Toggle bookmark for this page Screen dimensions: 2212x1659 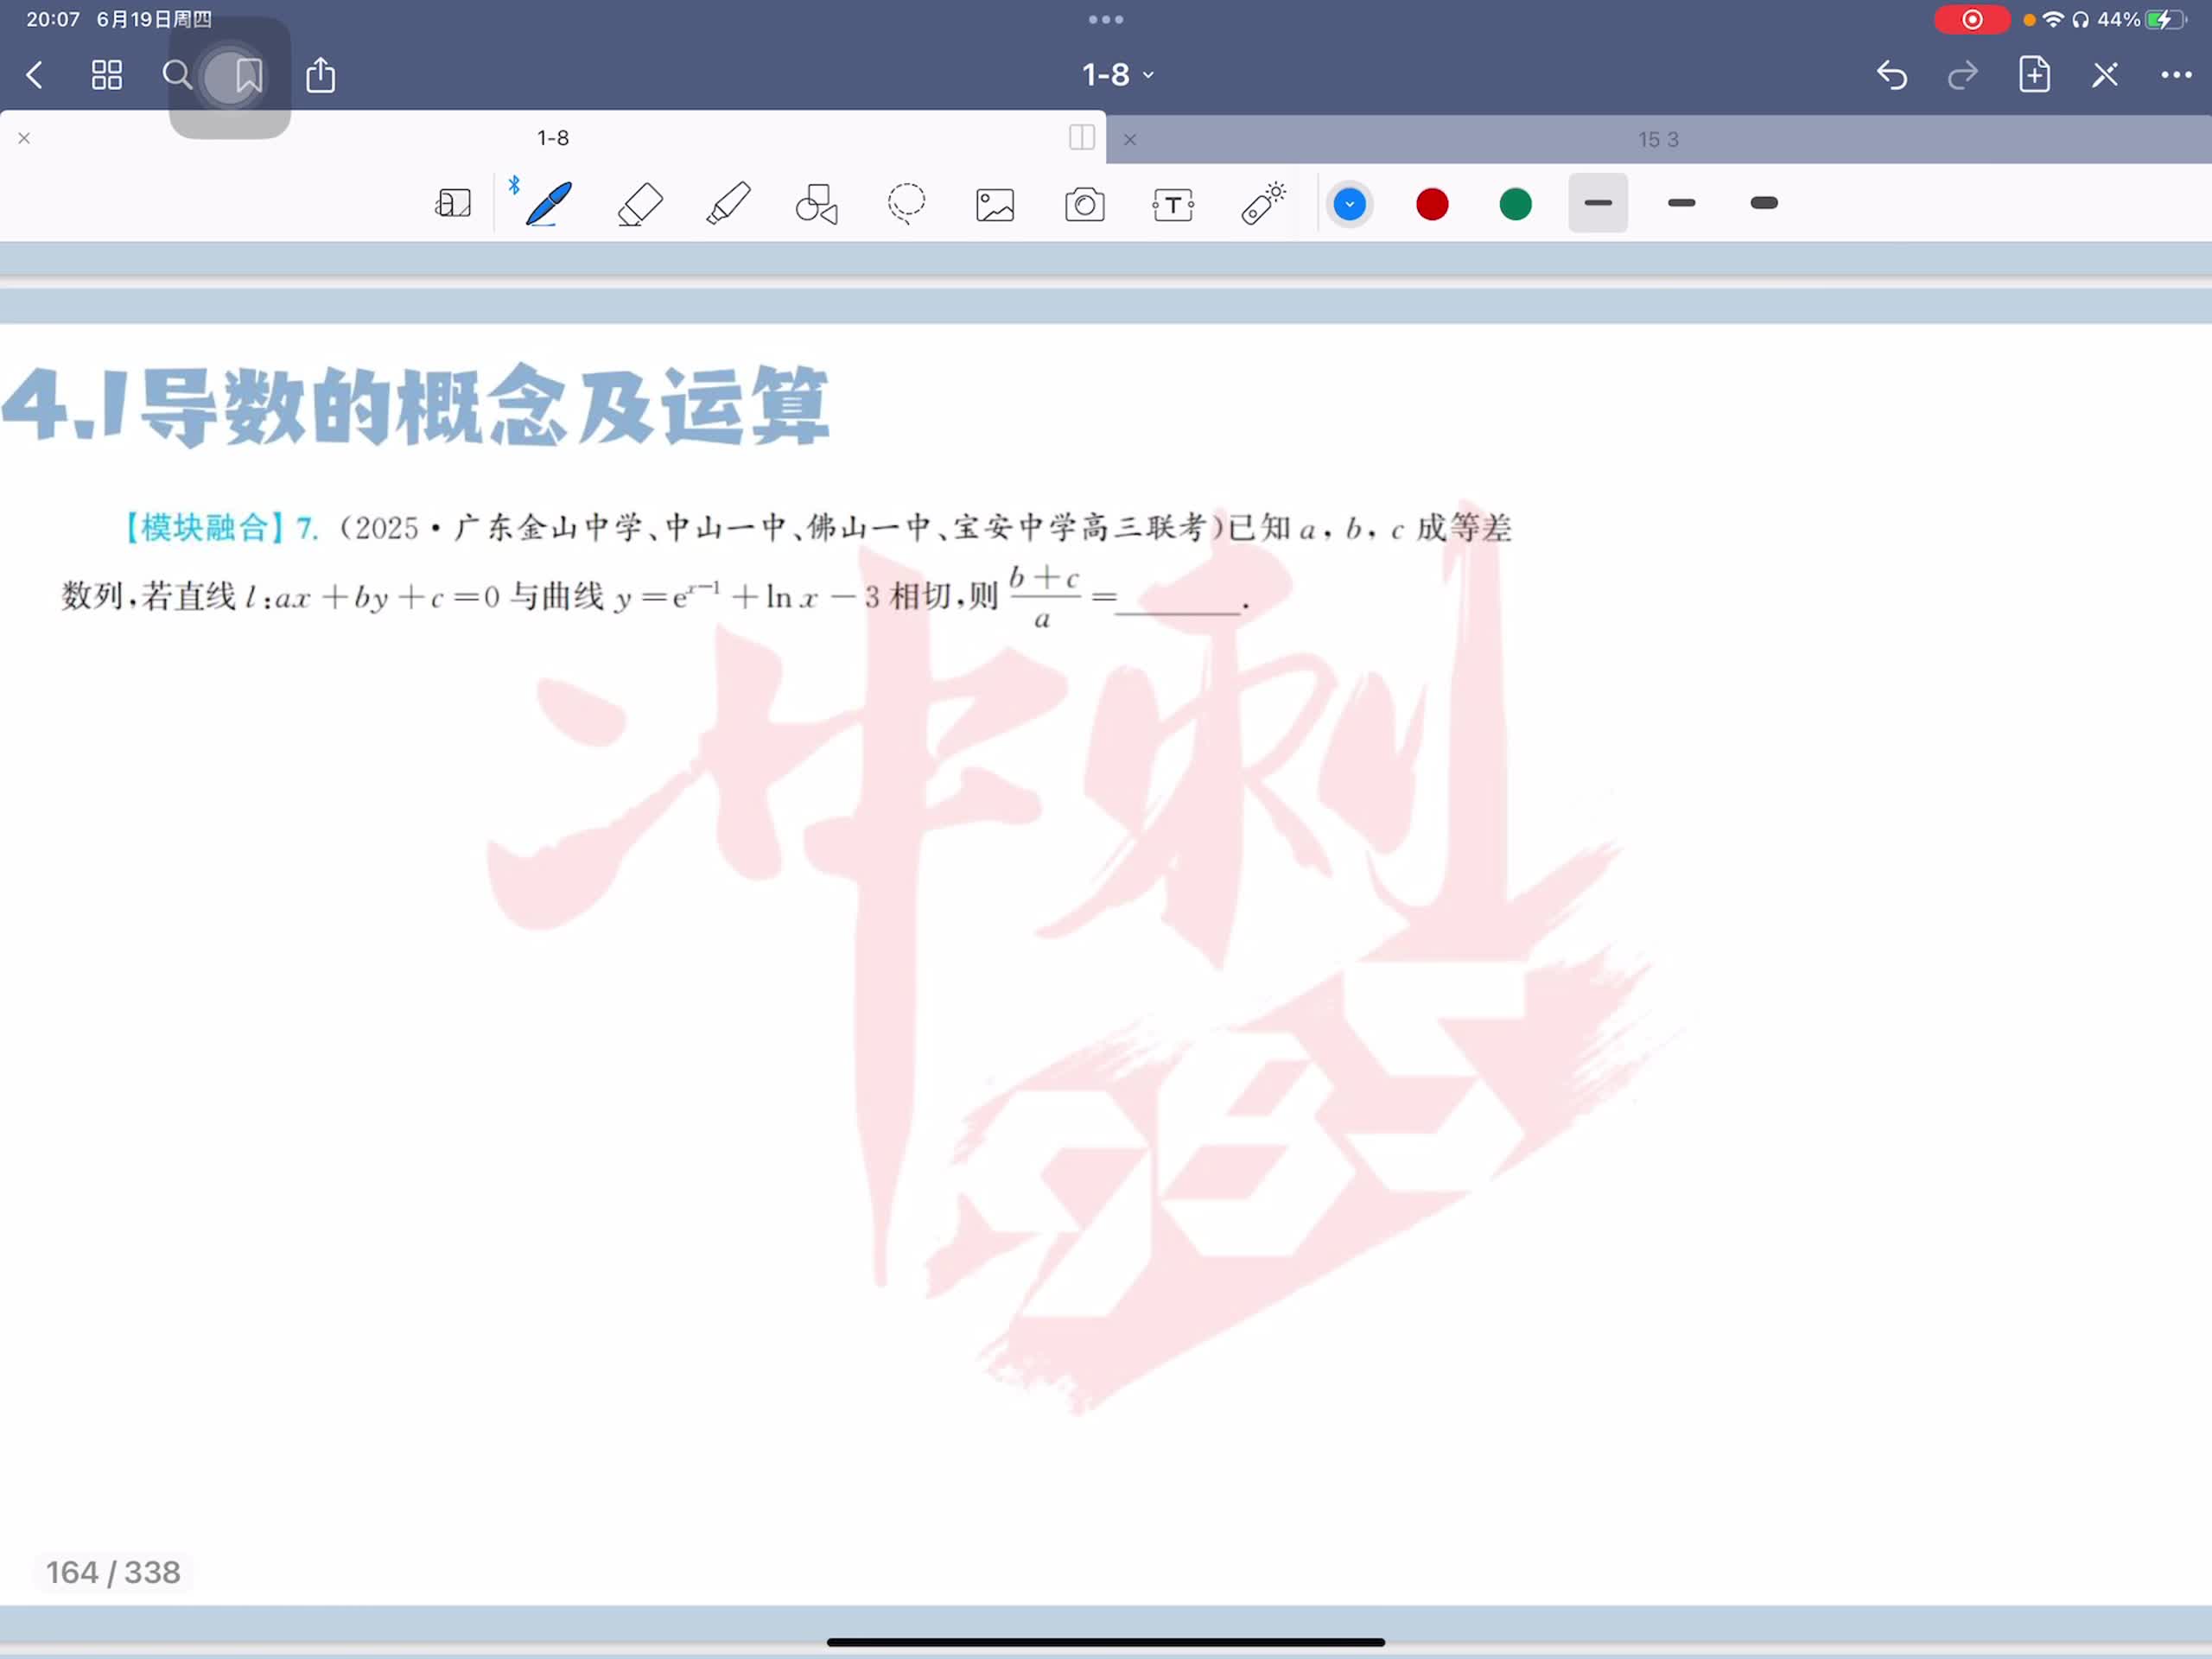click(248, 75)
